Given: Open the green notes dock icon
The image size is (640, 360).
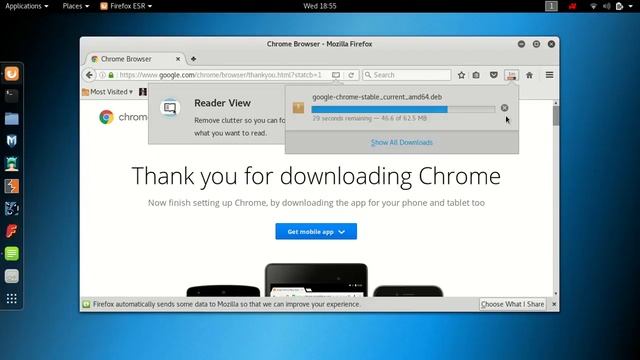Looking at the screenshot, I should (x=11, y=253).
